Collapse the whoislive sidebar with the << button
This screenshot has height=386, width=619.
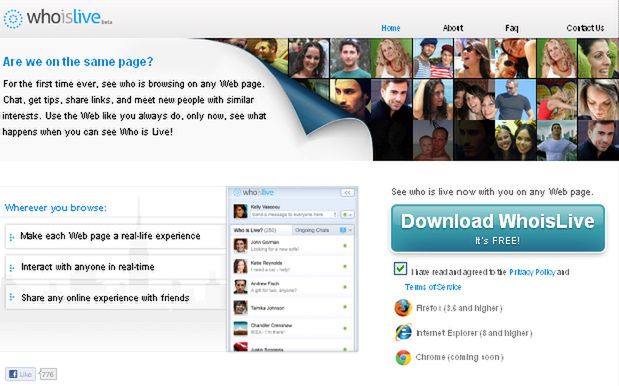click(347, 193)
